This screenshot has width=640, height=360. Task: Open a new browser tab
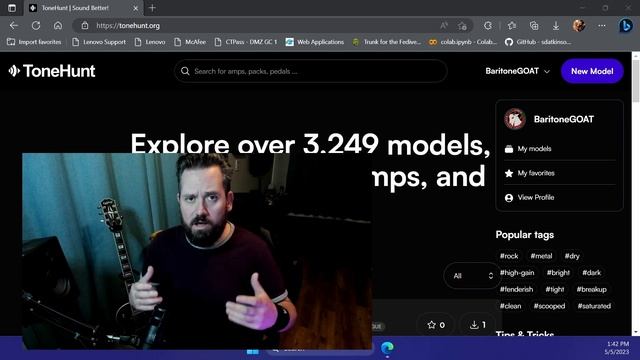pos(152,8)
